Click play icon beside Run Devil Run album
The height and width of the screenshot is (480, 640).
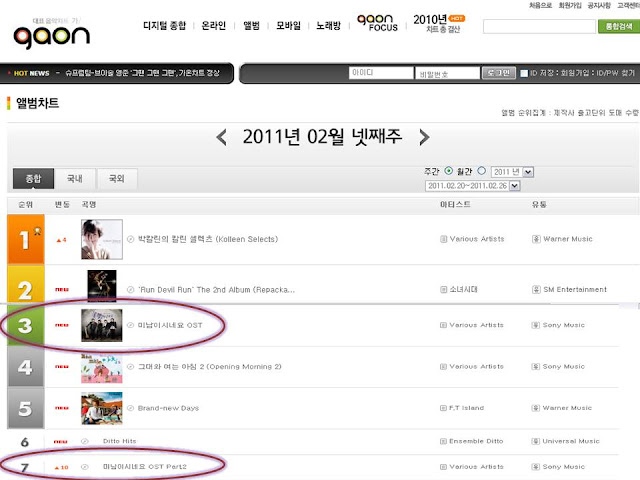coord(131,289)
